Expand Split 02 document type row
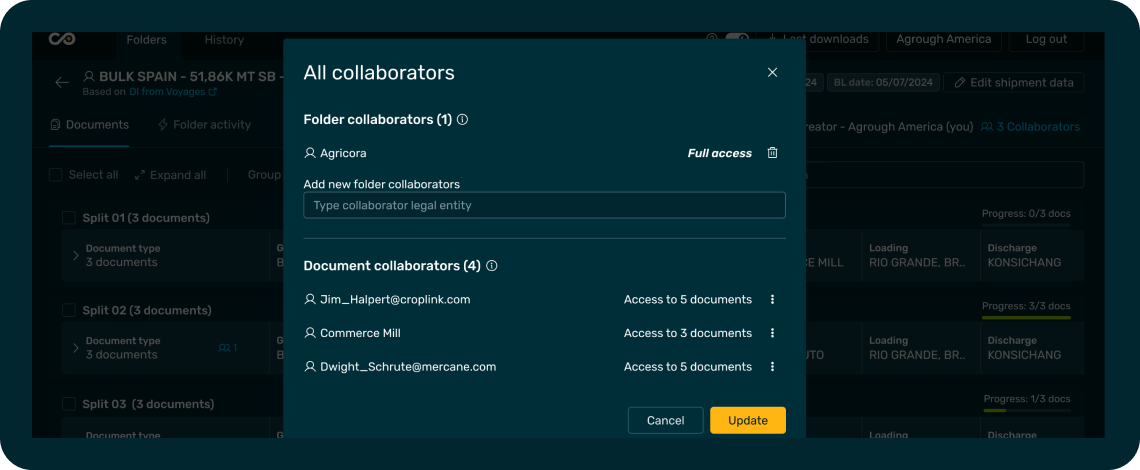This screenshot has height=470, width=1140. click(76, 348)
